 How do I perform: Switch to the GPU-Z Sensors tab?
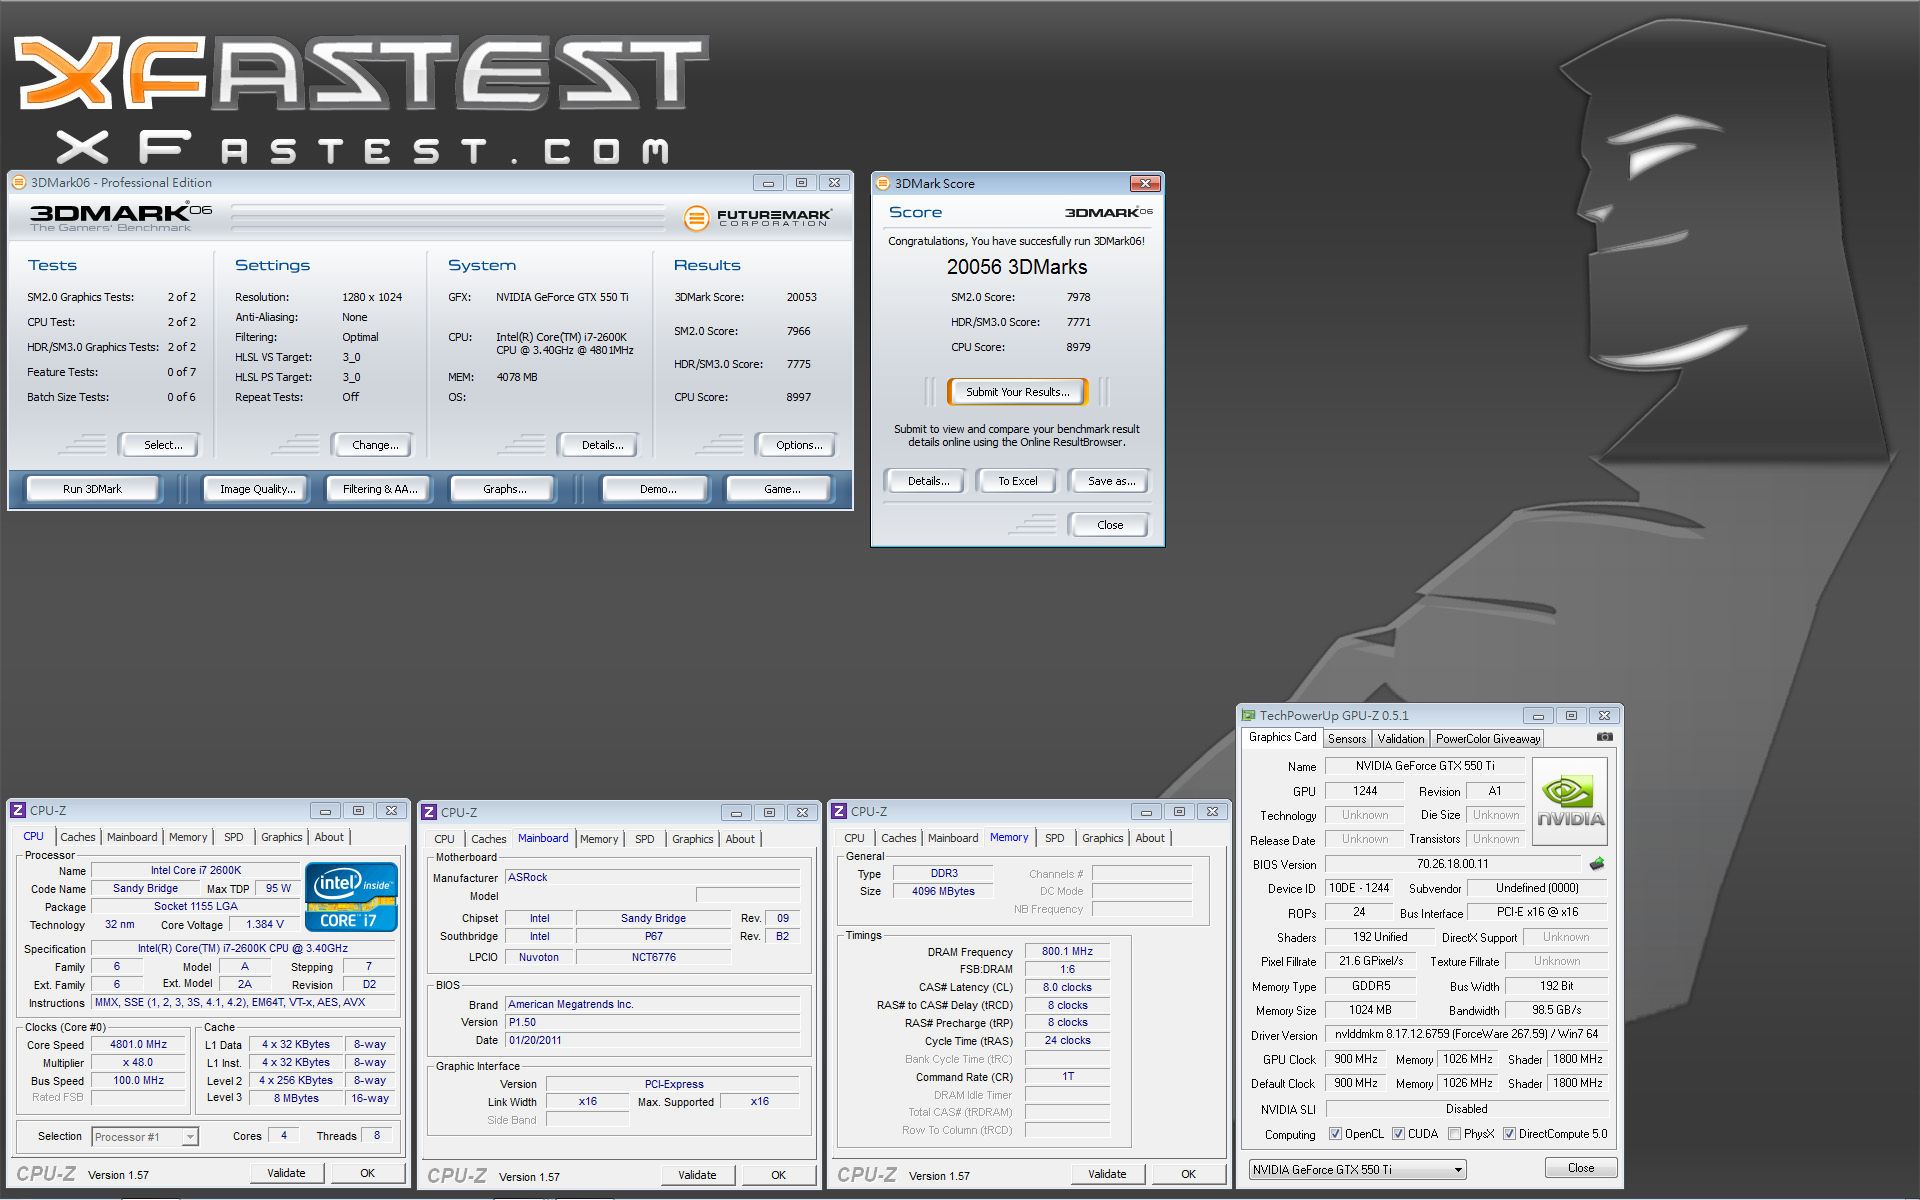pos(1346,738)
